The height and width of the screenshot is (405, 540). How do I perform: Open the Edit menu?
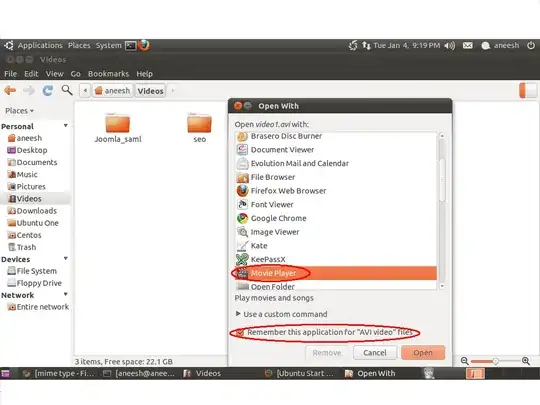31,74
